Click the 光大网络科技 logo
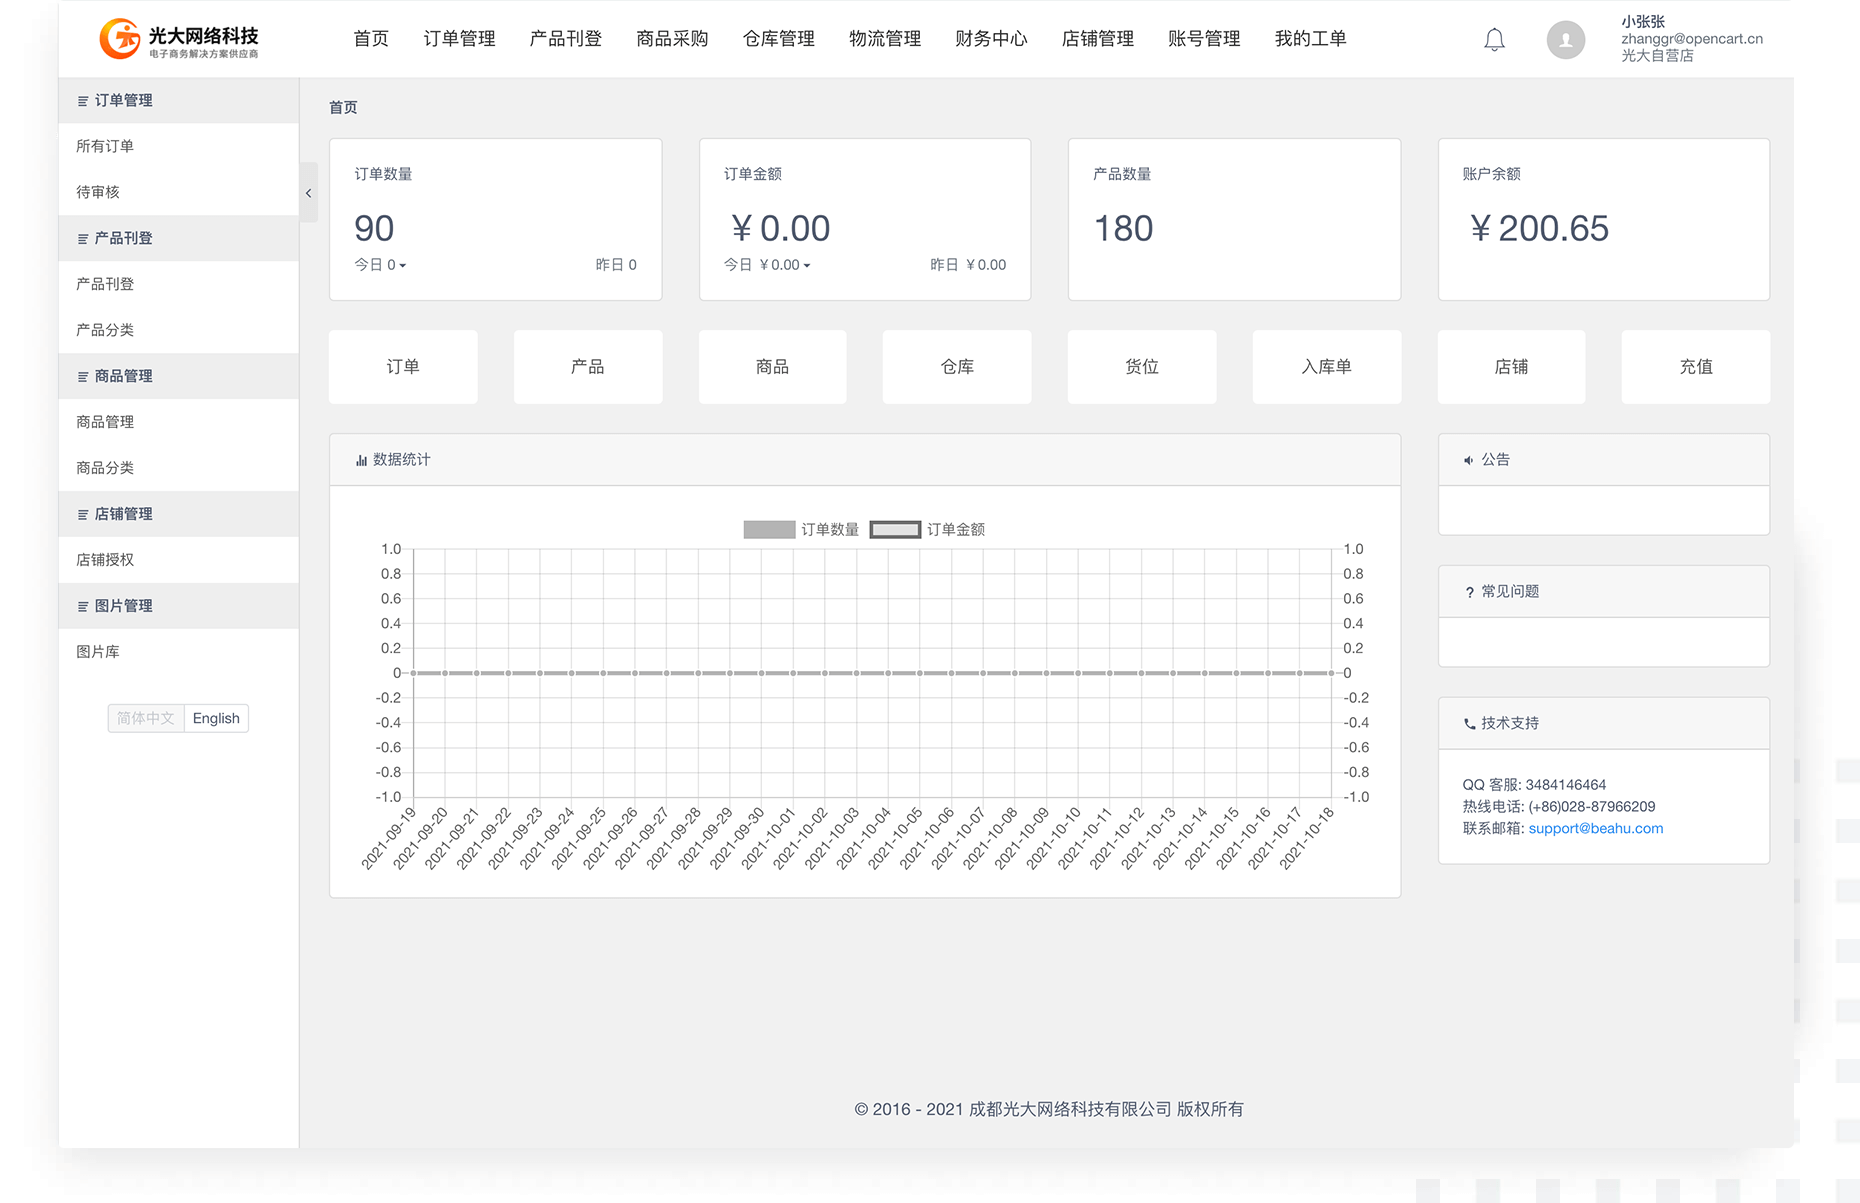This screenshot has width=1860, height=1203. [x=179, y=39]
